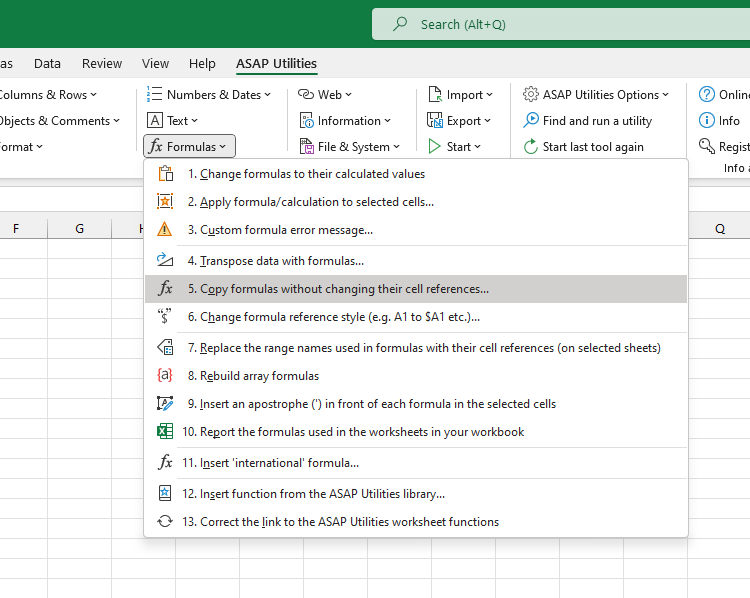Click the clipboard icon for Change formulas to values
The height and width of the screenshot is (598, 750).
(x=165, y=173)
